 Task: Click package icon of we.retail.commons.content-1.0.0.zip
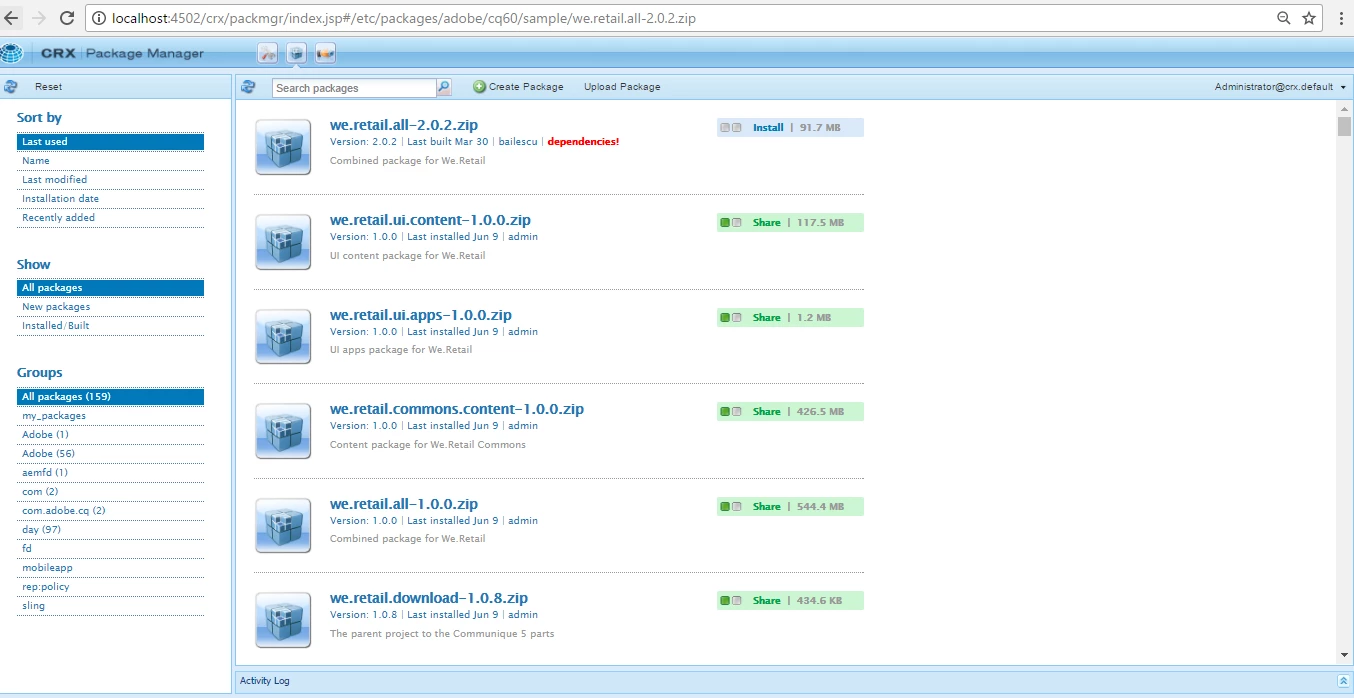[x=283, y=431]
